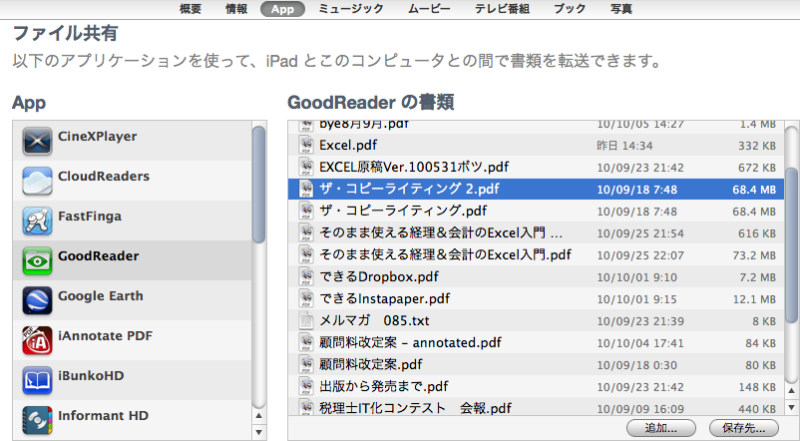Select the Excel.pdf file name
The height and width of the screenshot is (441, 800).
pos(348,145)
